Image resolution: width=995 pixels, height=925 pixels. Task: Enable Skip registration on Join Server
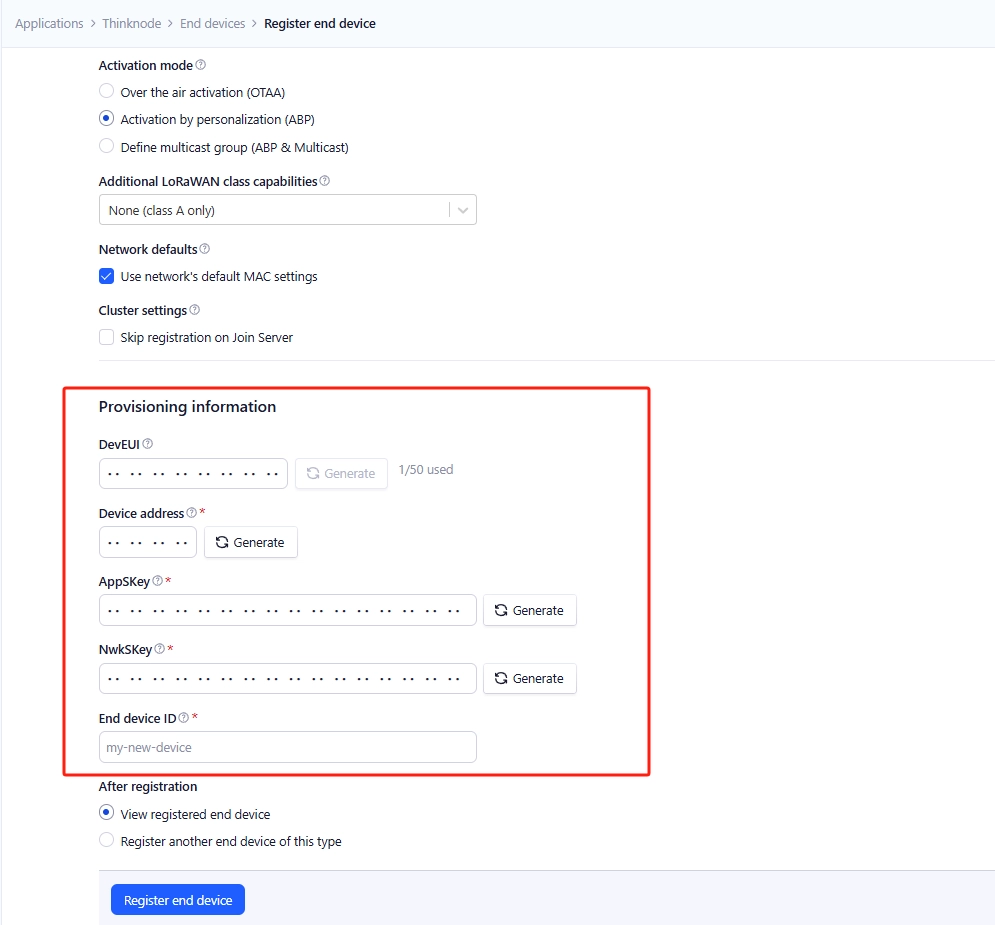[x=107, y=338]
